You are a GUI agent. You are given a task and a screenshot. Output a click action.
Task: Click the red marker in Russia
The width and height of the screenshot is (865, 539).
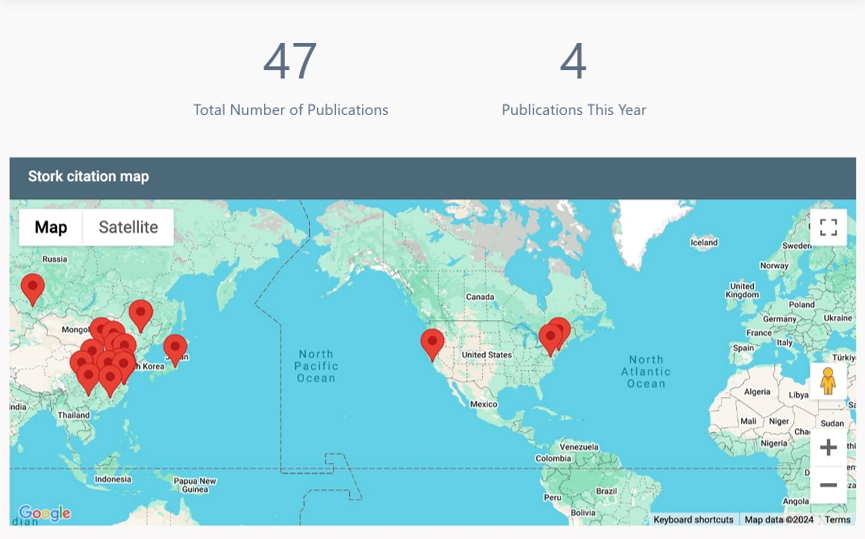tap(33, 287)
